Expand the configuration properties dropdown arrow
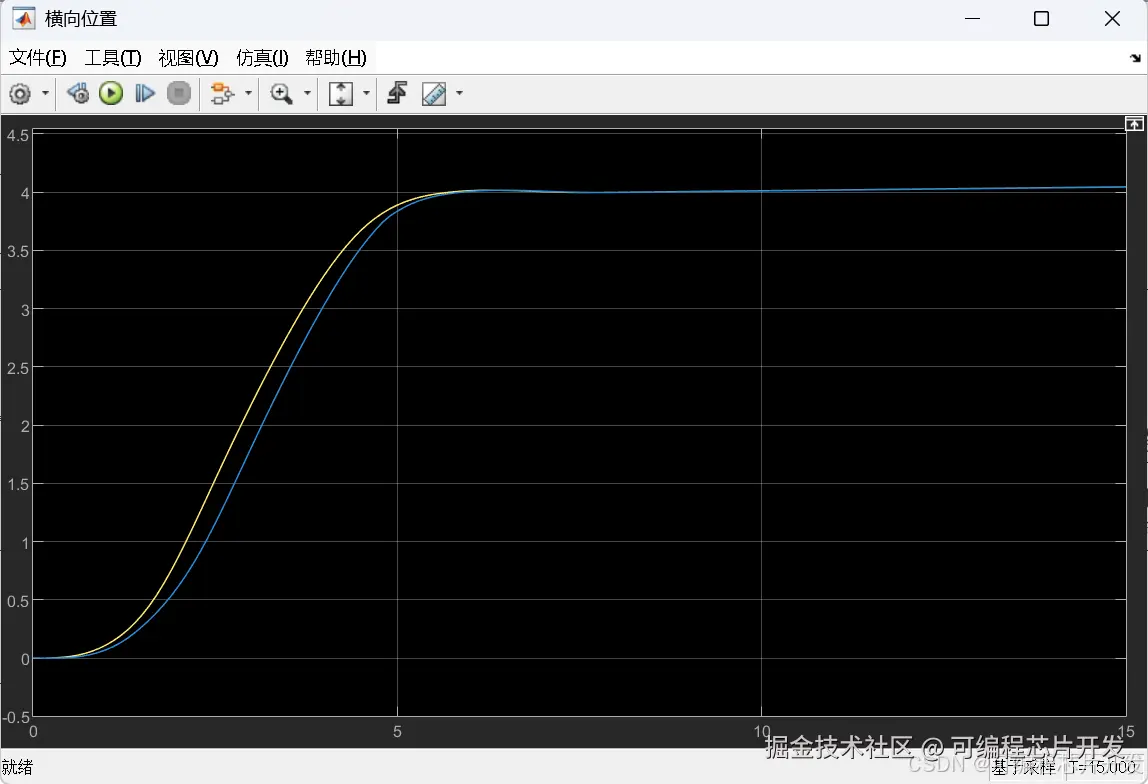Viewport: 1148px width, 784px height. pos(45,93)
